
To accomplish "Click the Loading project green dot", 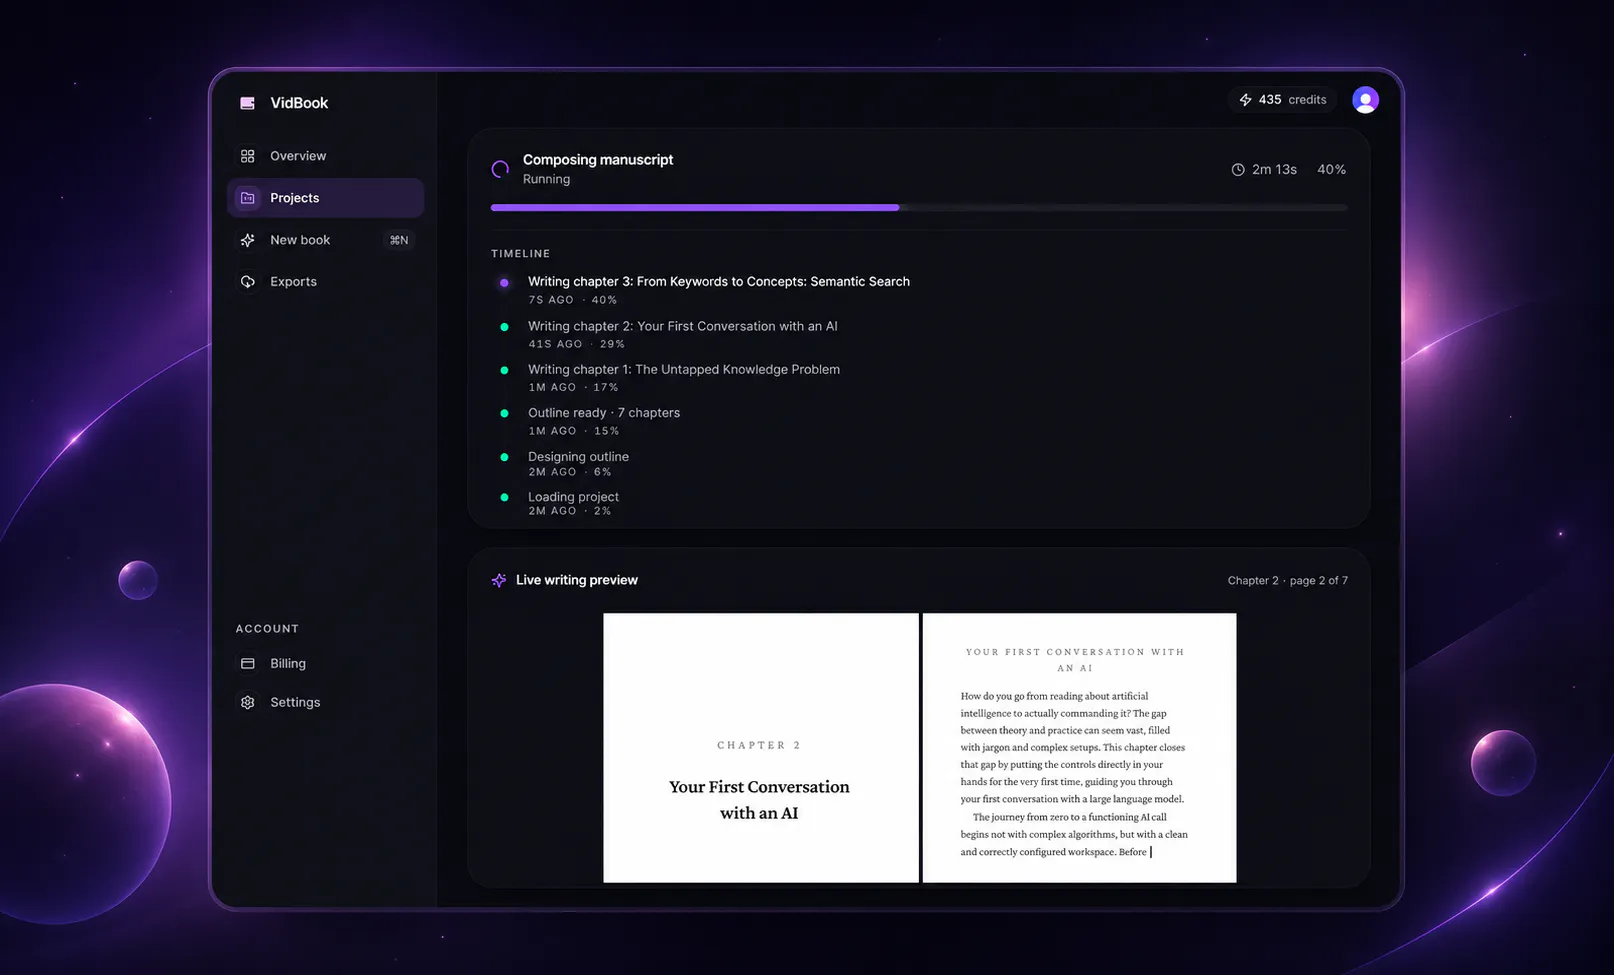I will pyautogui.click(x=504, y=497).
